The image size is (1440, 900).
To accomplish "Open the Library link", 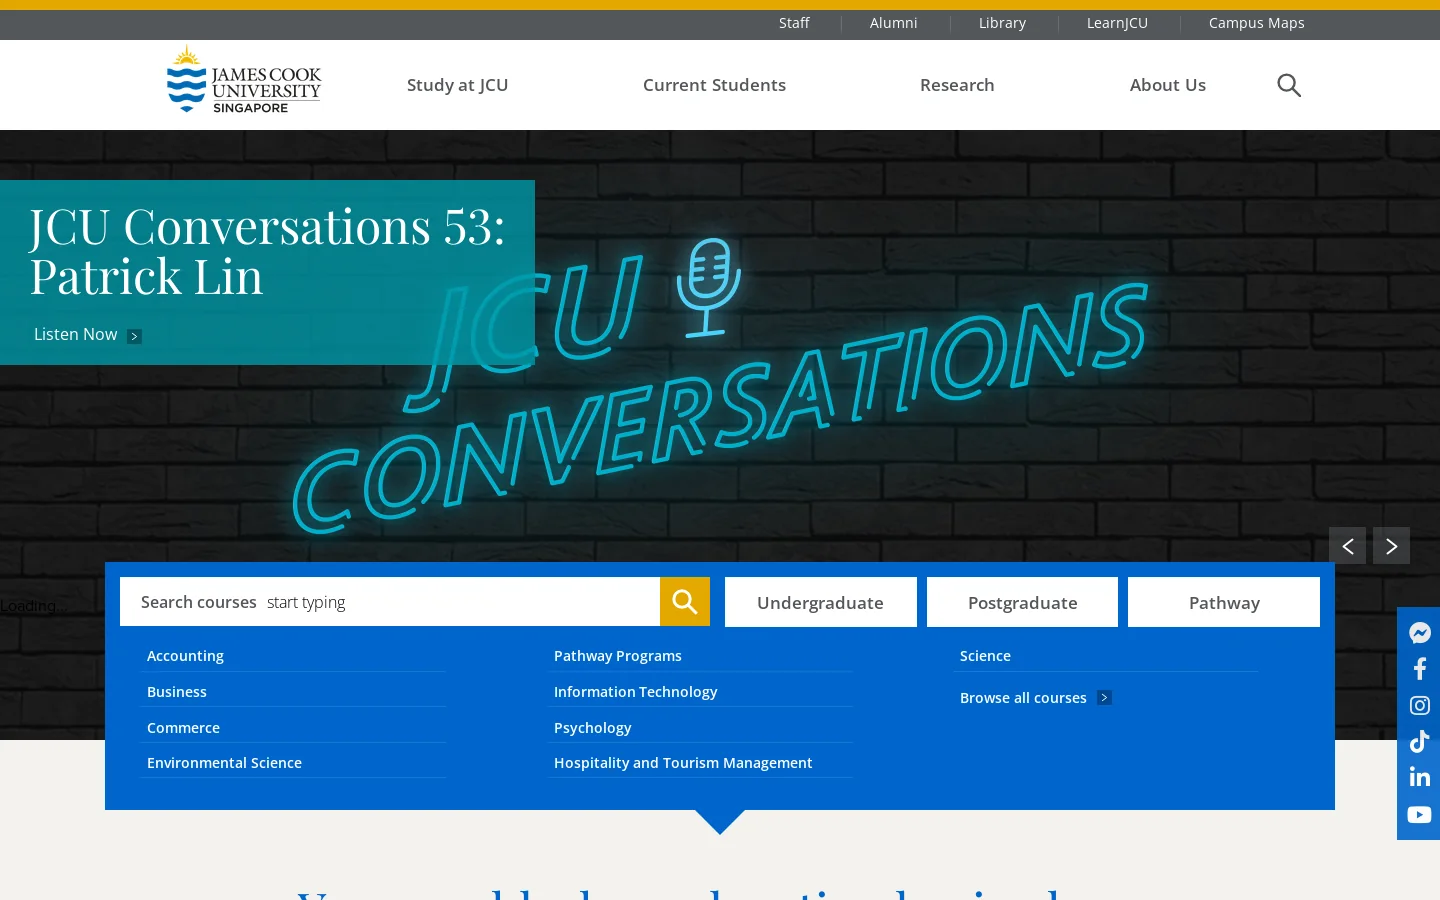I will point(1002,23).
